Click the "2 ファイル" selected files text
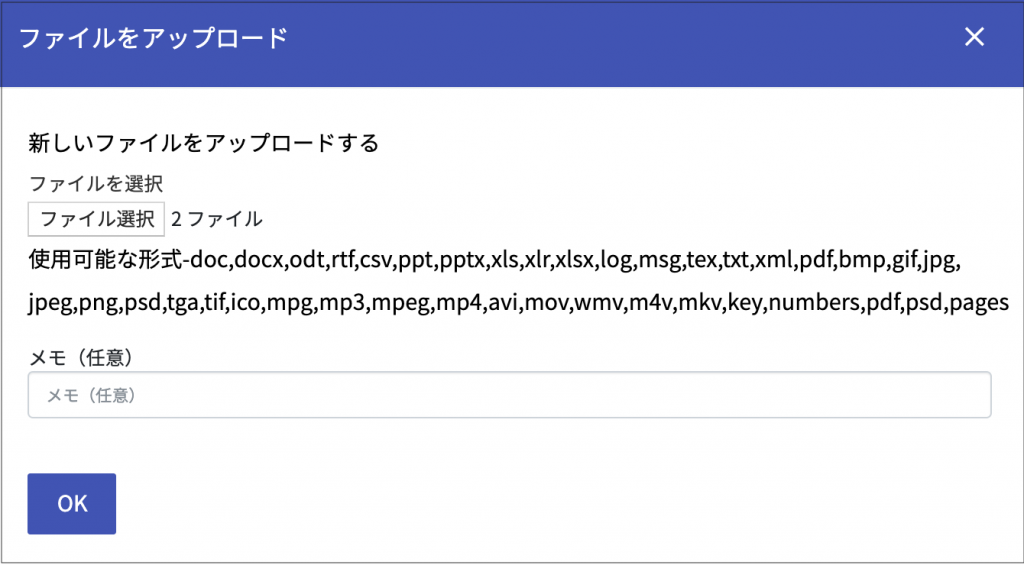Viewport: 1024px width, 565px height. [217, 219]
